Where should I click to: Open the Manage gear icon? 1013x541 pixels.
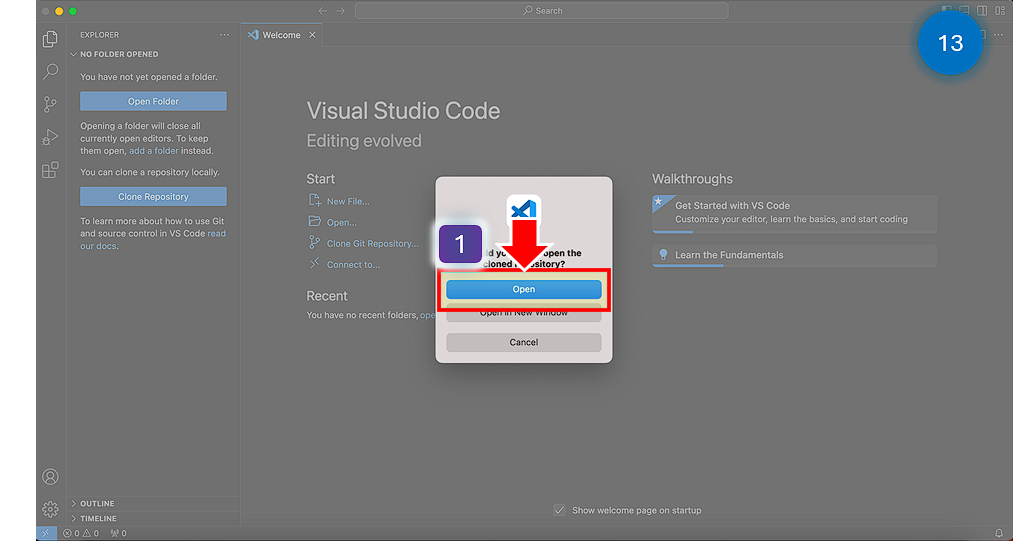[50, 509]
